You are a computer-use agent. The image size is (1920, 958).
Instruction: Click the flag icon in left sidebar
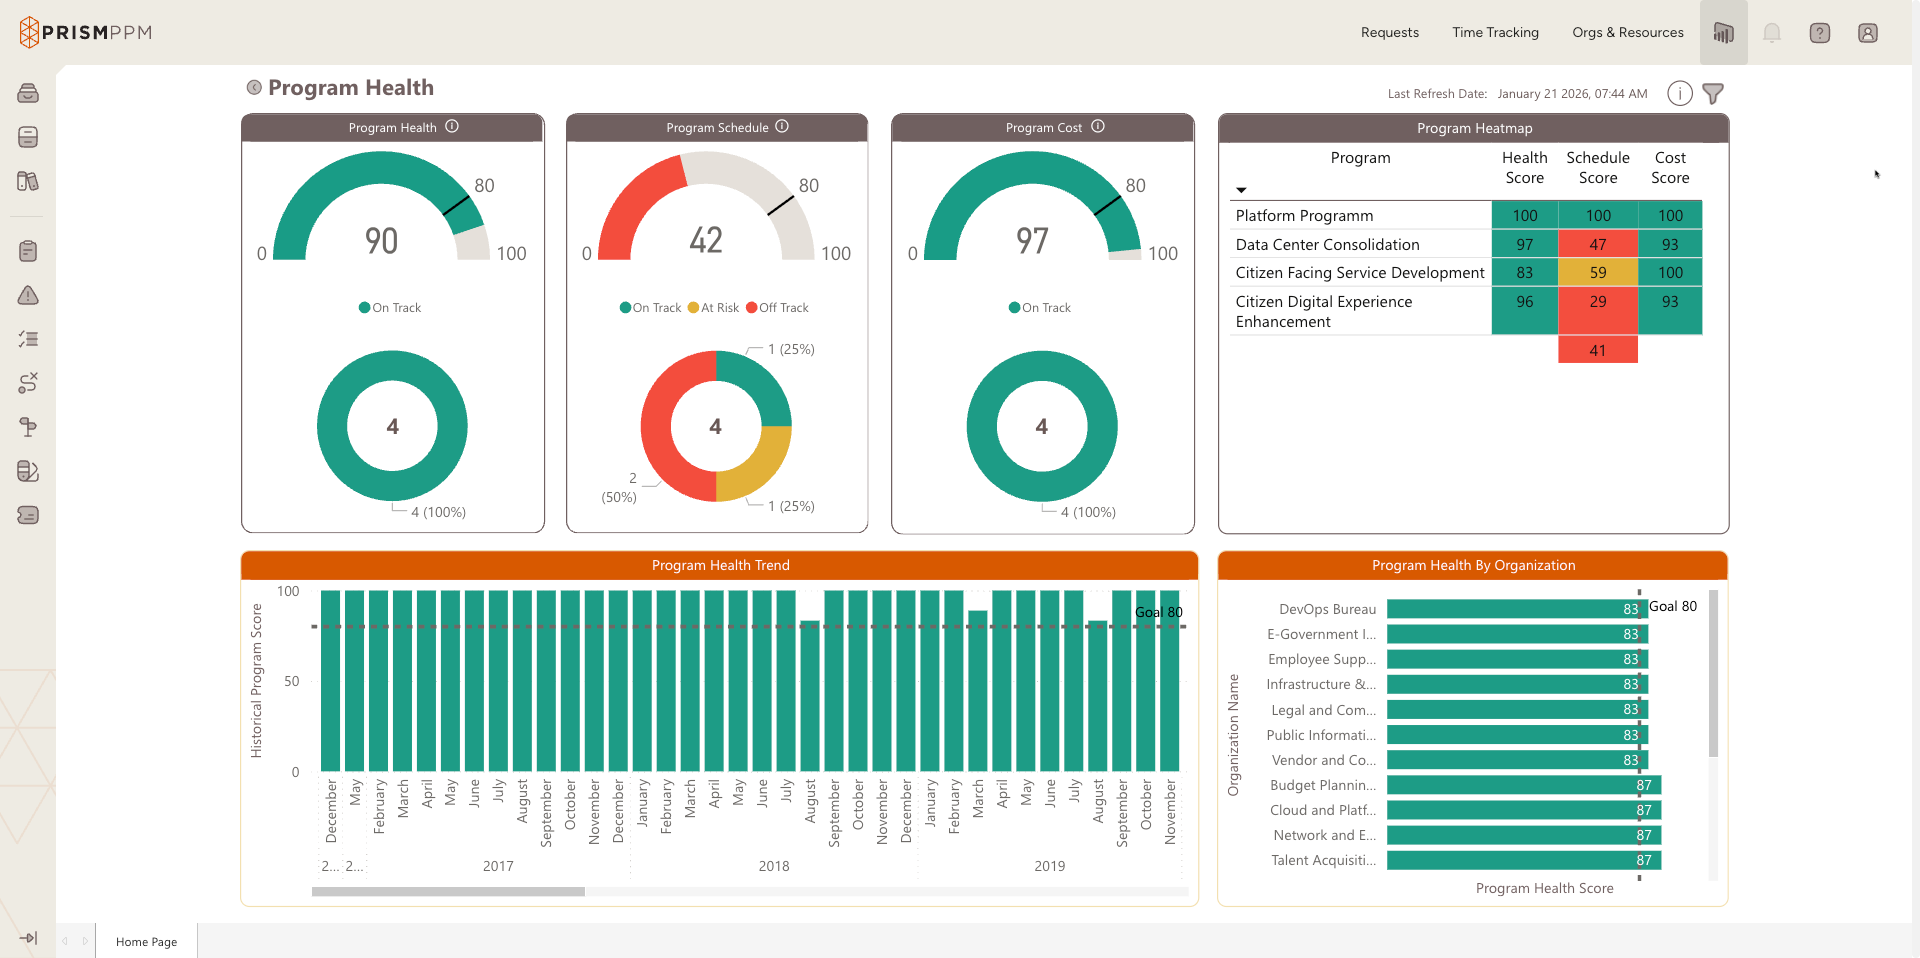(x=28, y=427)
